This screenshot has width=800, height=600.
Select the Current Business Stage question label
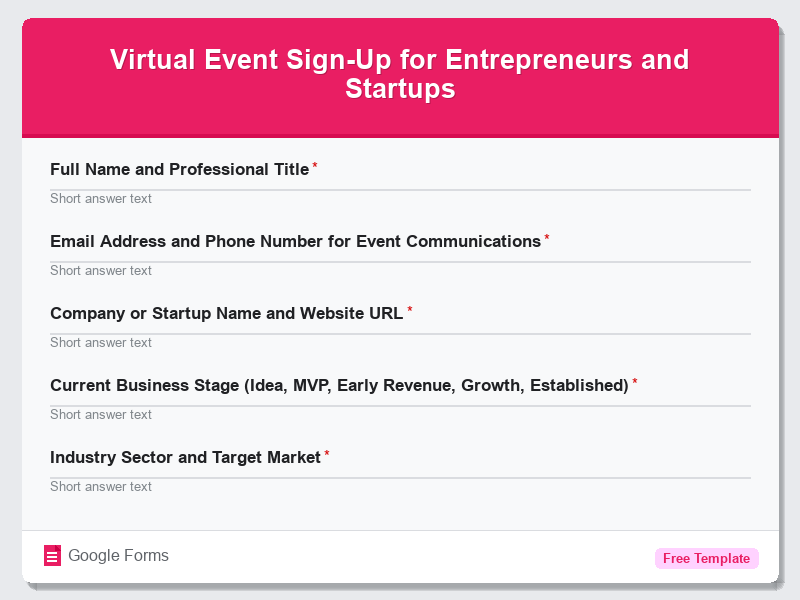[339, 385]
